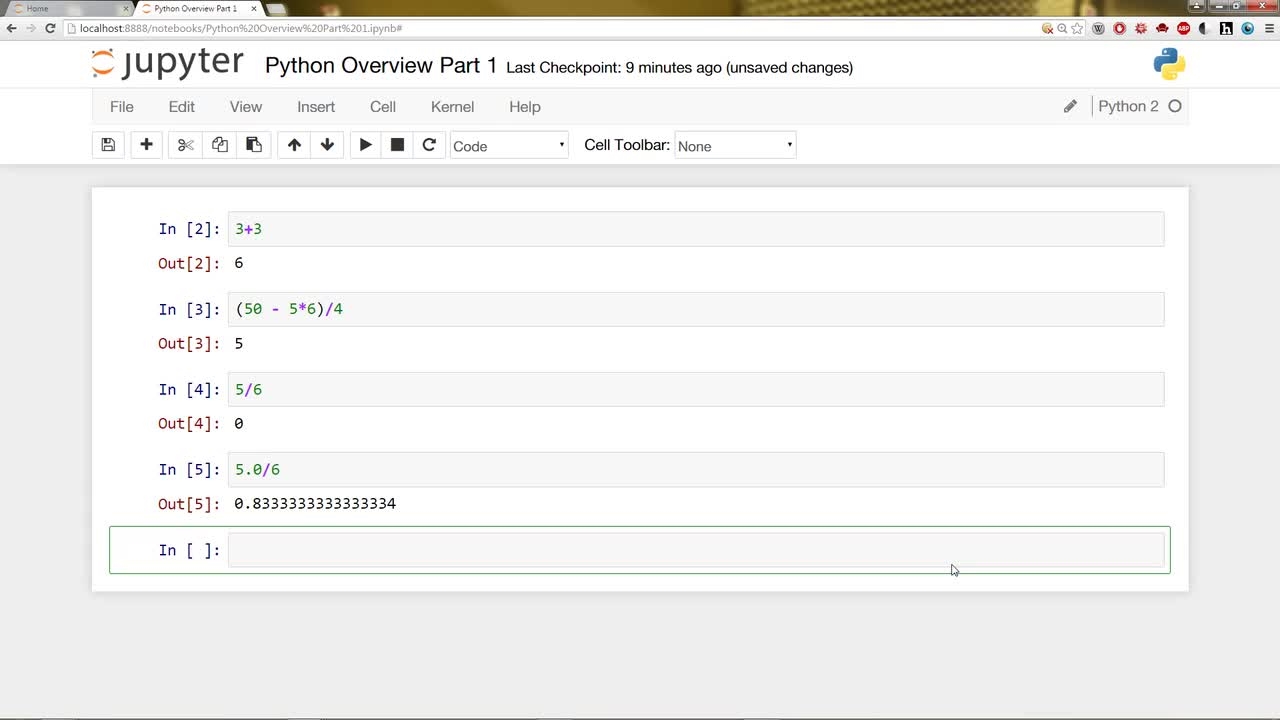Rename notebook title Python Overview Part 1
This screenshot has height=720, width=1280.
coord(381,66)
